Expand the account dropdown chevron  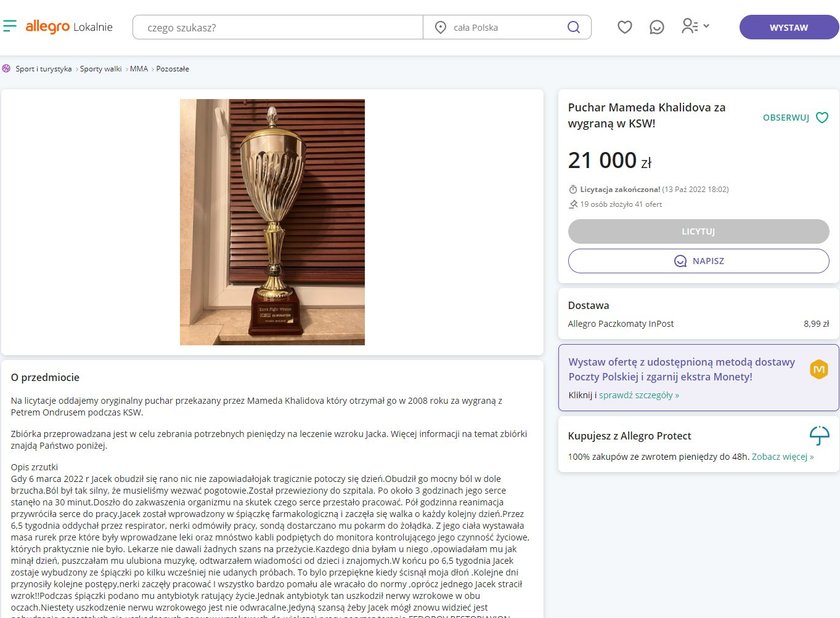coord(706,26)
